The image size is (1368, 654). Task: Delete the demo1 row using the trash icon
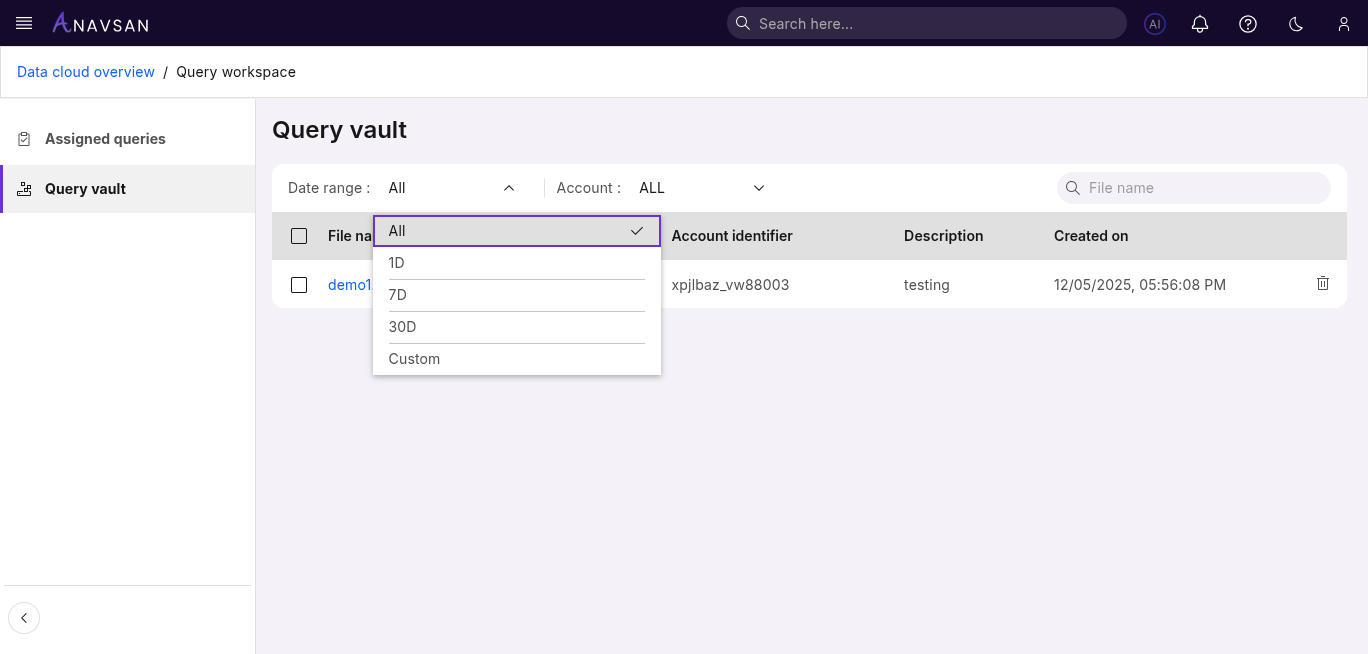(1322, 284)
